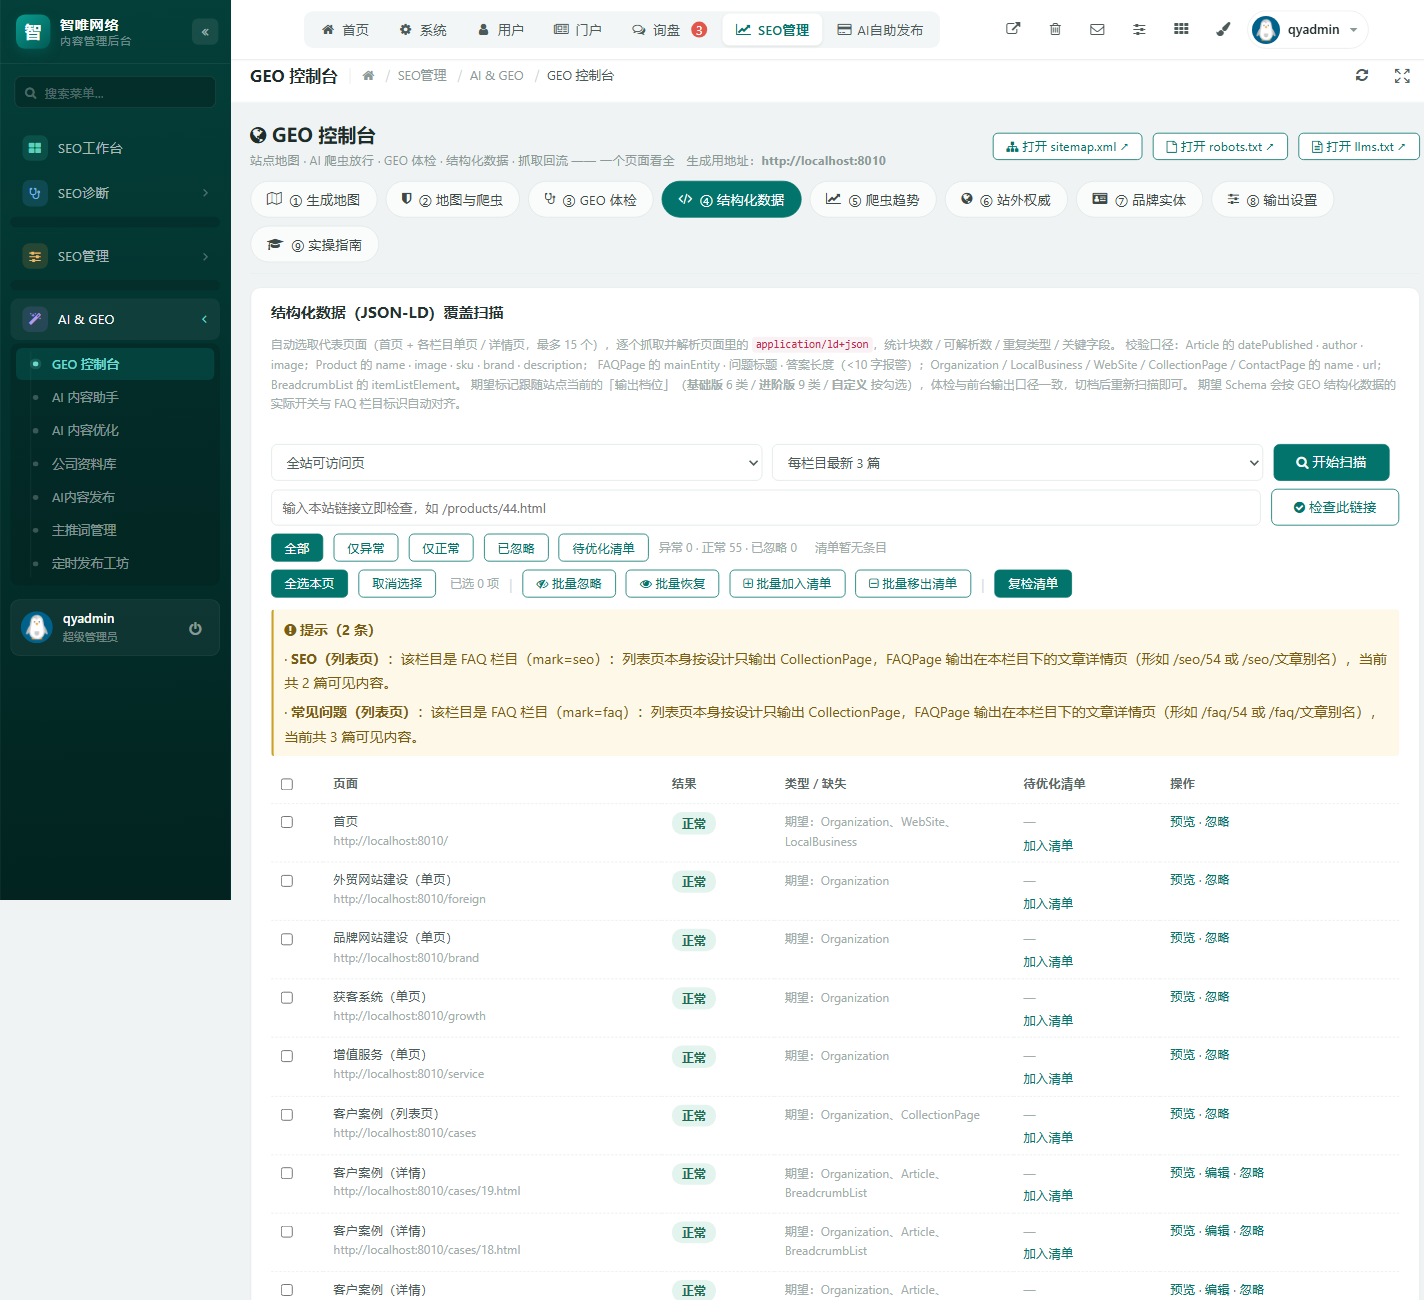
Task: Check the 品牌网站建设 row checkbox
Action: click(287, 939)
